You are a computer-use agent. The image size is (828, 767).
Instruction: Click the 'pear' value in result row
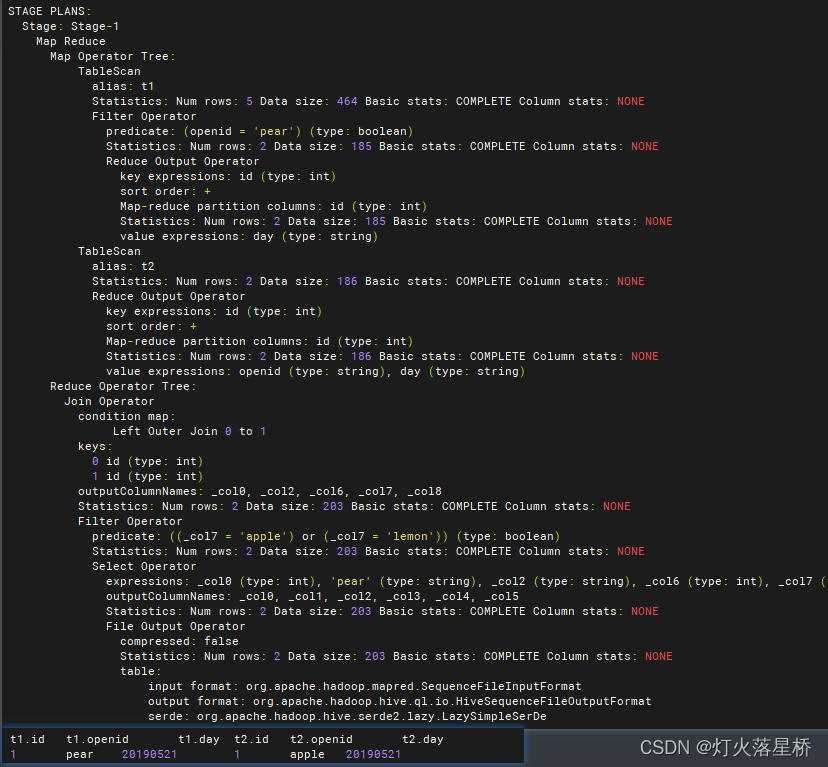coord(80,754)
